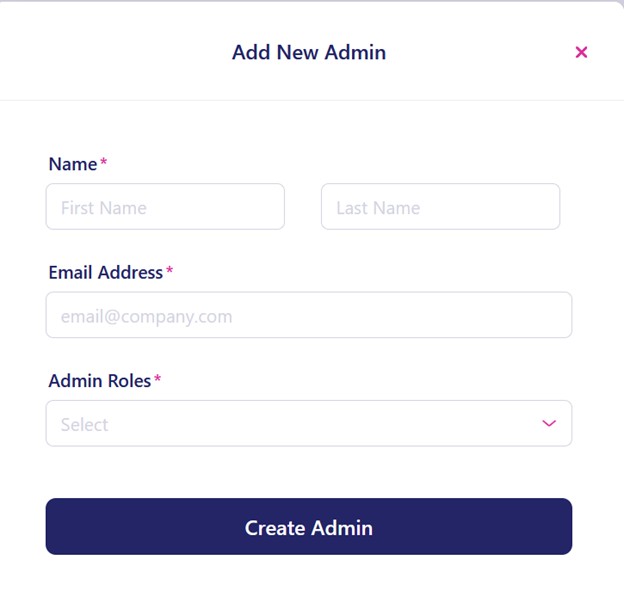The height and width of the screenshot is (597, 624).
Task: Click the pink chevron in Admin Roles
Action: [x=549, y=423]
